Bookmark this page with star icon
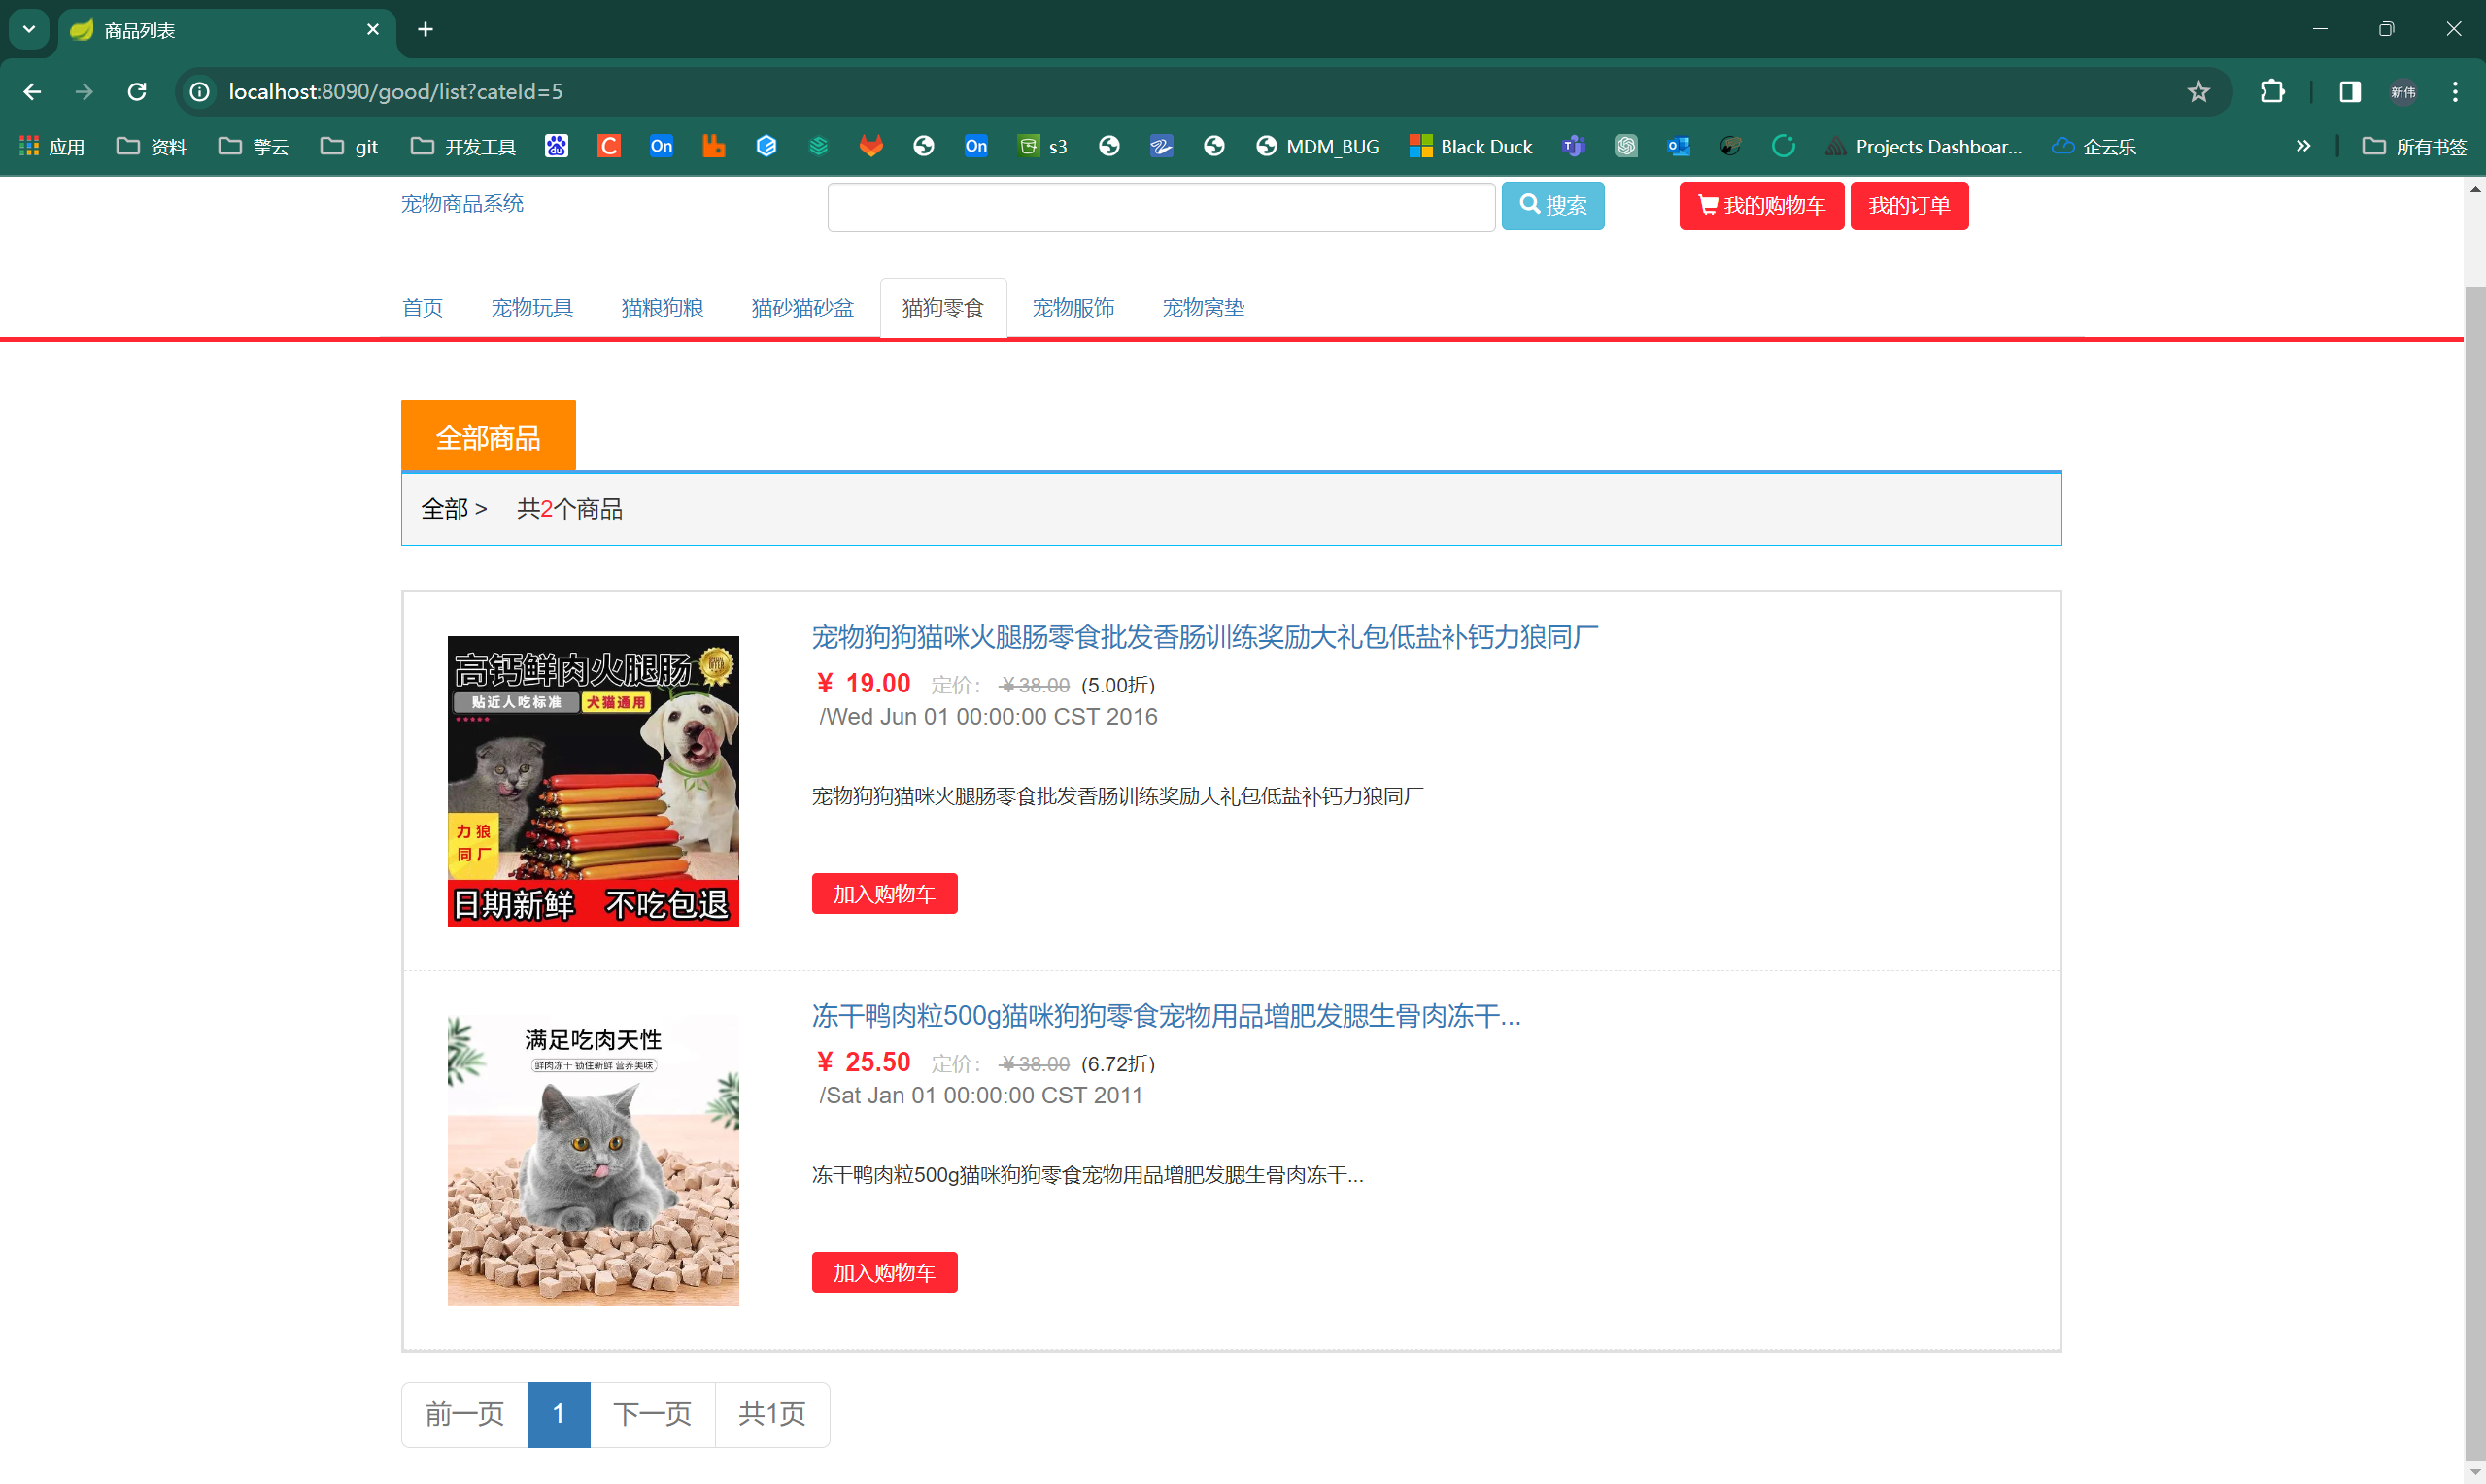 click(x=2198, y=92)
